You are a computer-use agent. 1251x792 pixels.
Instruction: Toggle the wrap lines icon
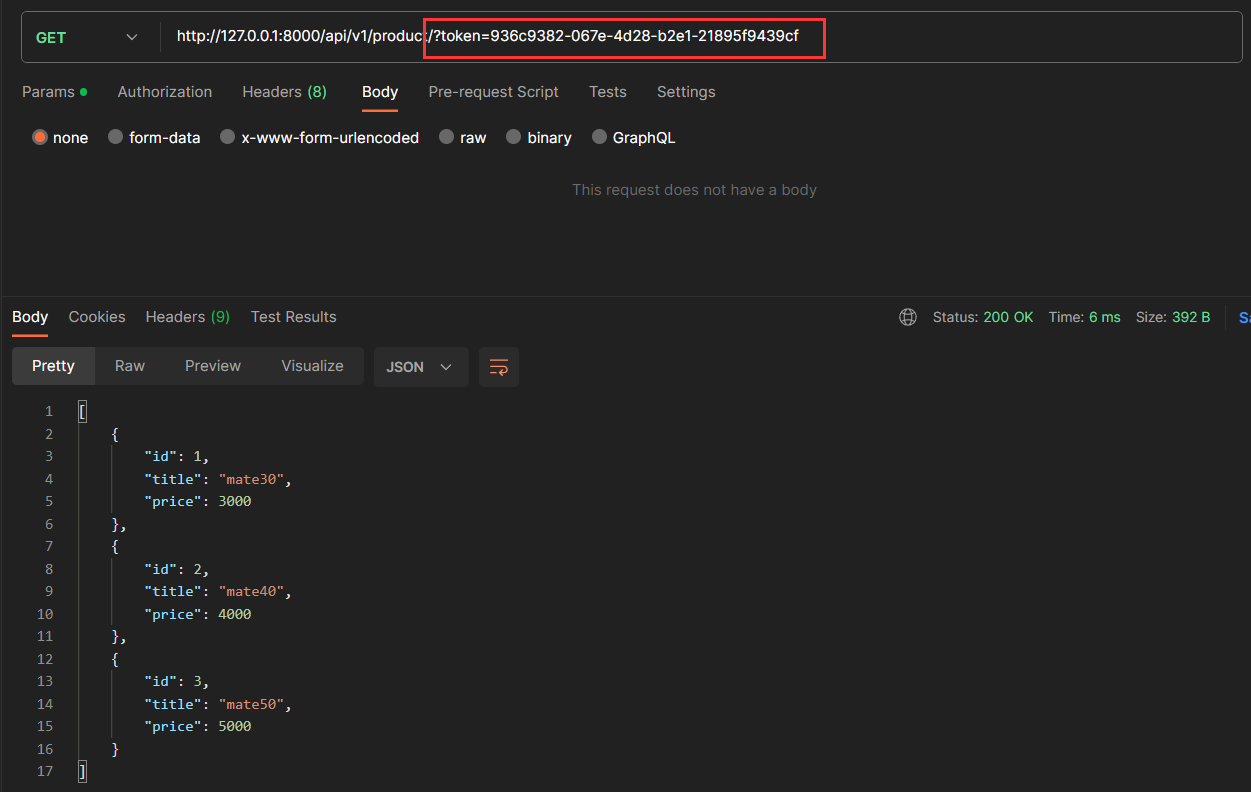pos(499,367)
